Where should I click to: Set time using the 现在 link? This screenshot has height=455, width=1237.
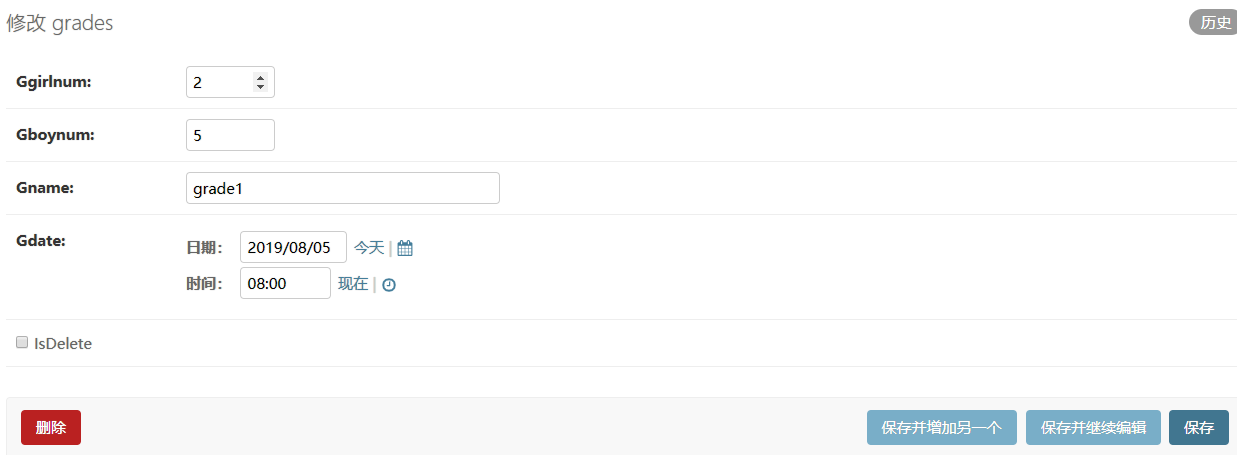pyautogui.click(x=353, y=284)
